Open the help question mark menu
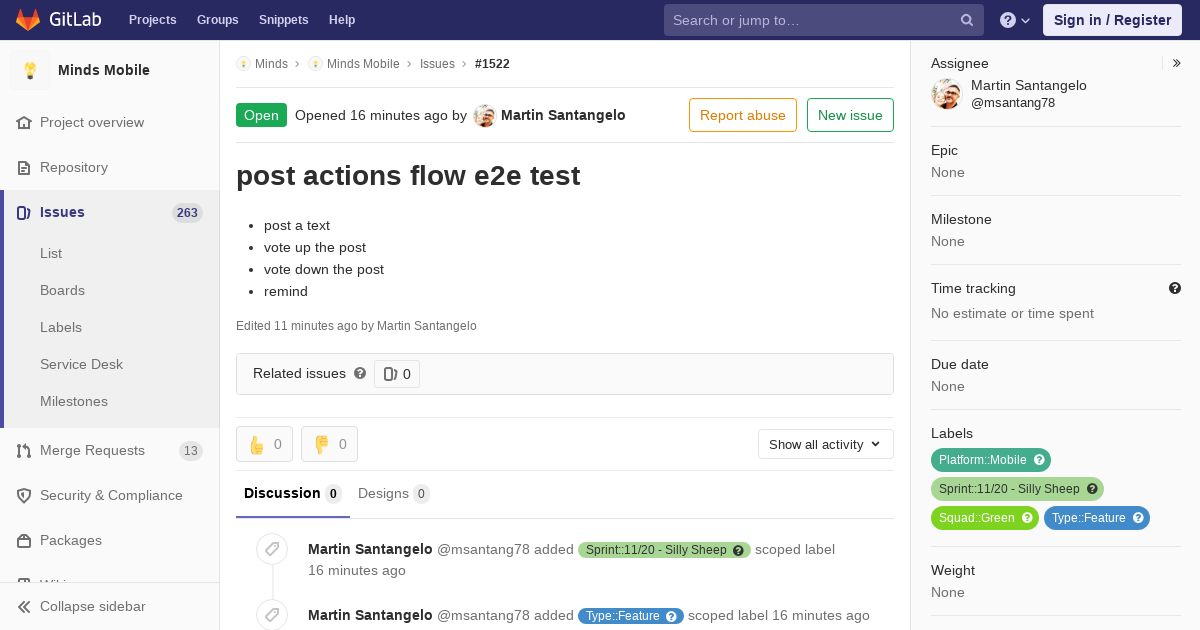Image resolution: width=1200 pixels, height=630 pixels. tap(1015, 20)
